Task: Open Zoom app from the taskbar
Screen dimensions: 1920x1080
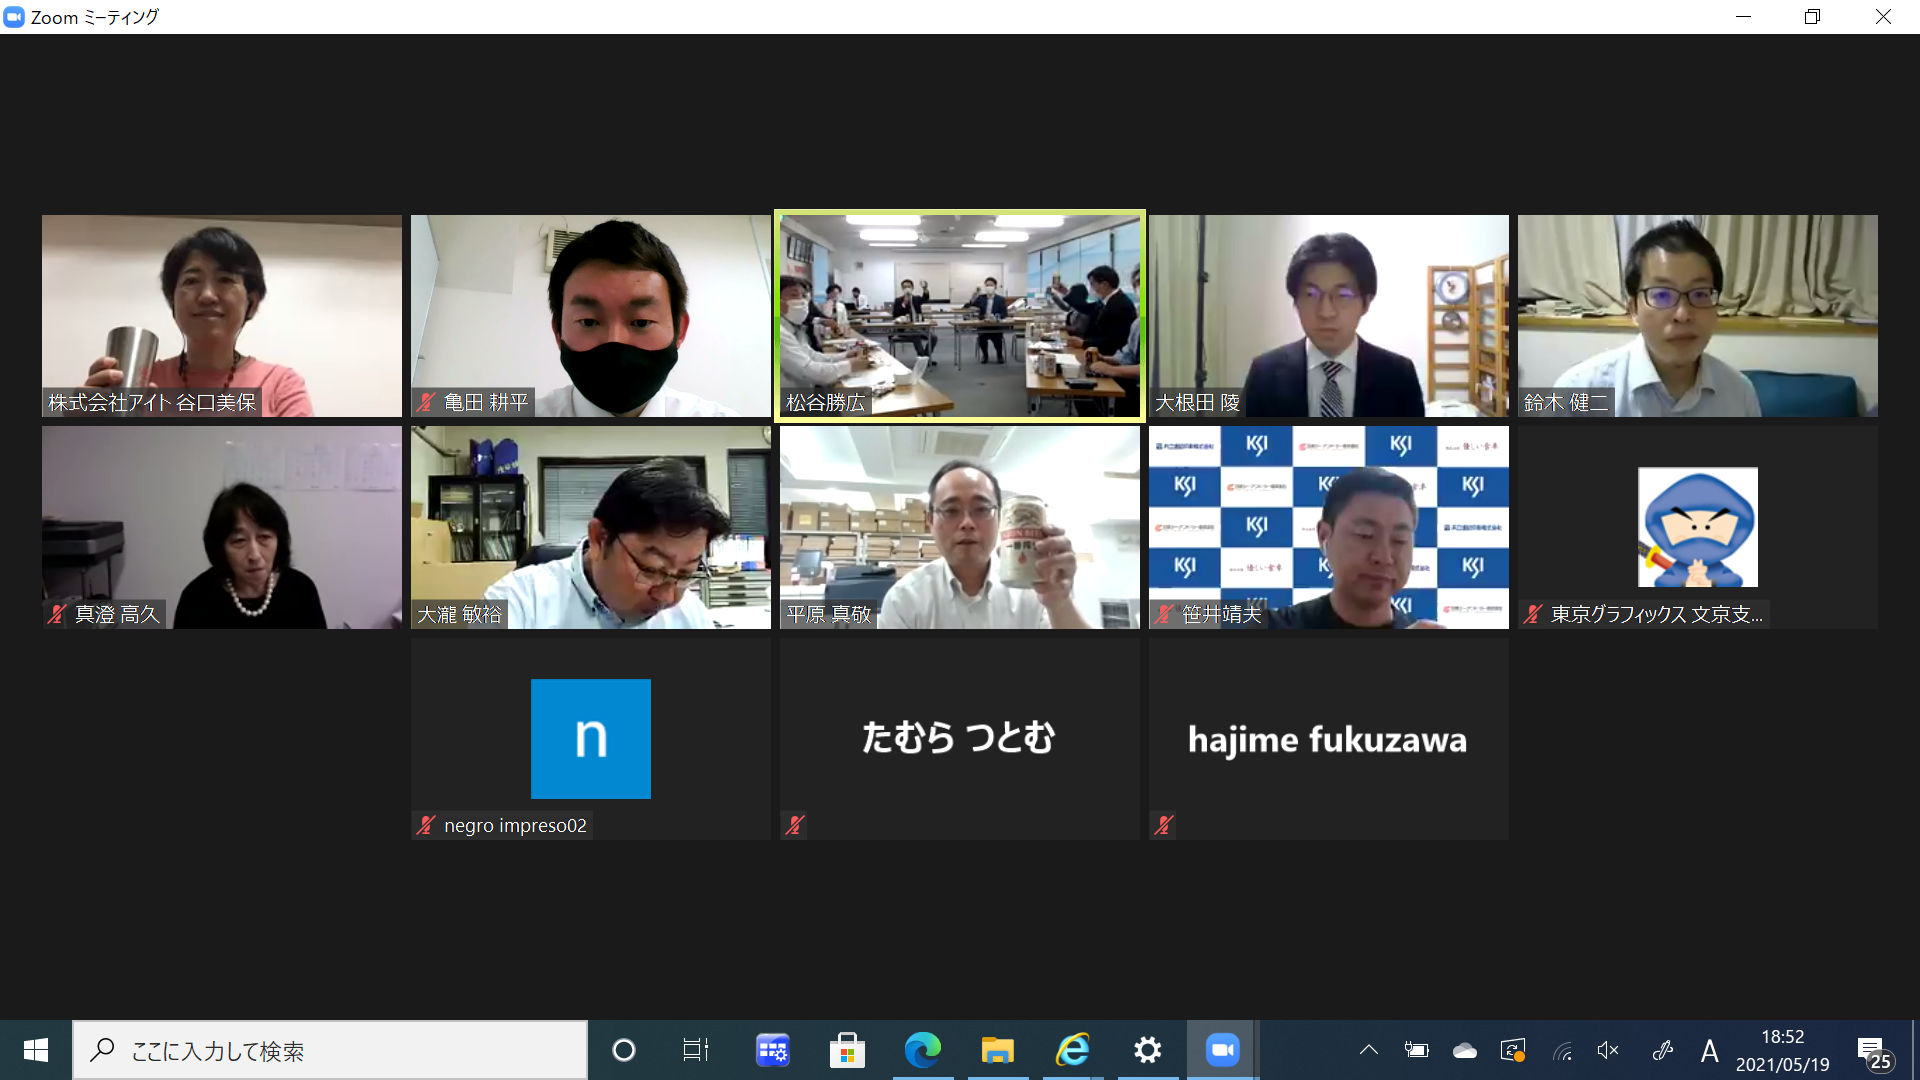Action: (1222, 1050)
